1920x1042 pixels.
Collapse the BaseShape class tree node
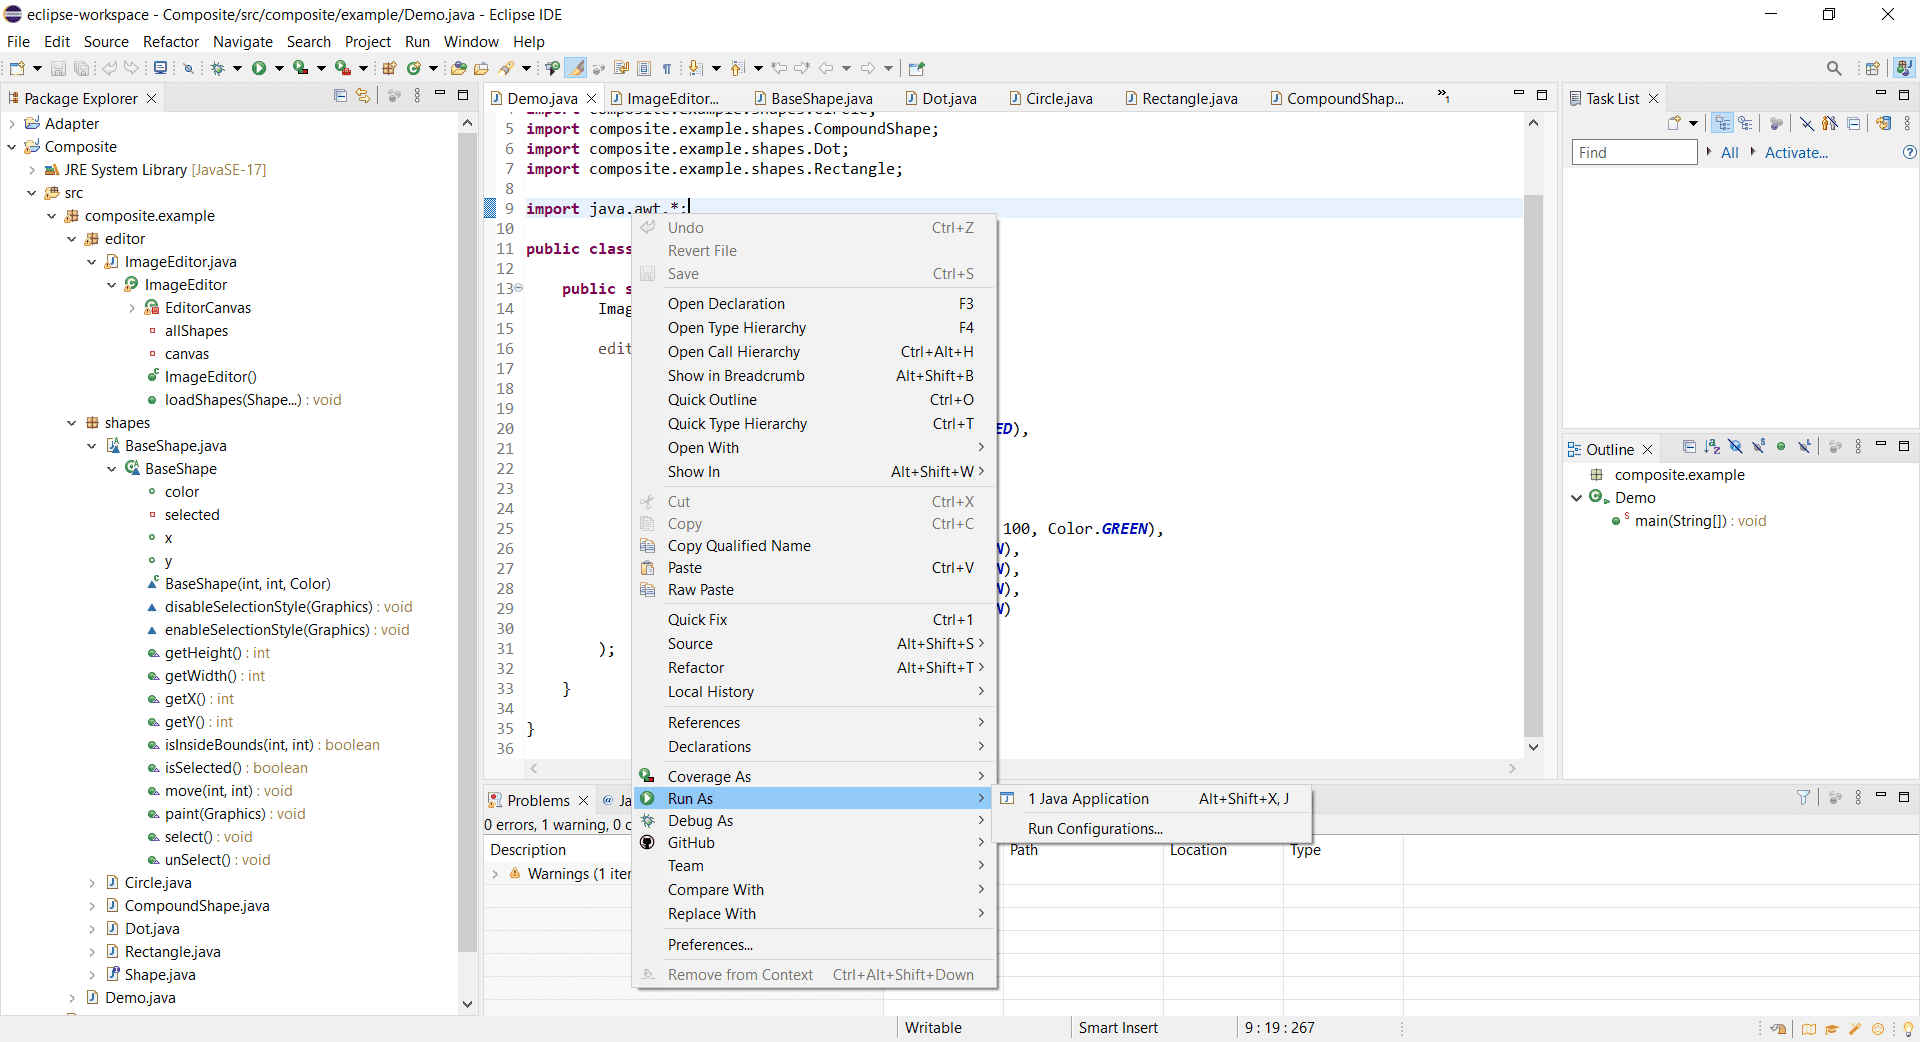click(x=112, y=469)
